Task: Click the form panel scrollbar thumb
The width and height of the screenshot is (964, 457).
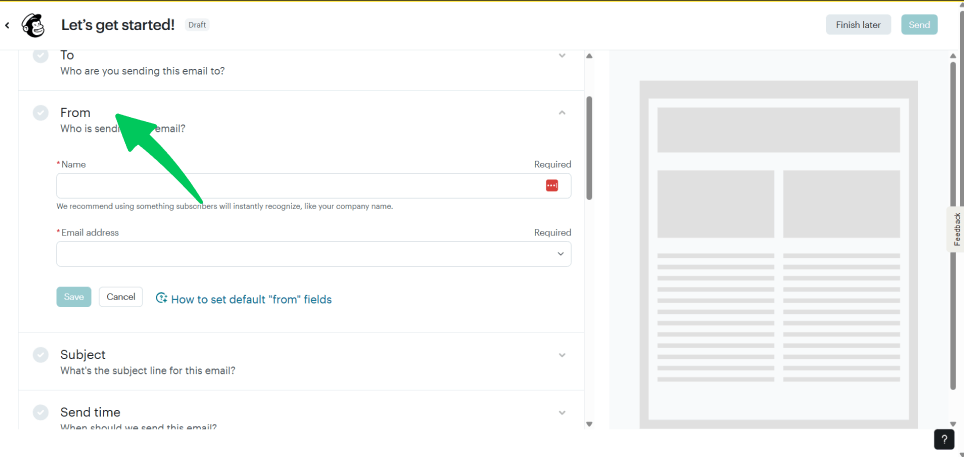Action: coord(589,148)
